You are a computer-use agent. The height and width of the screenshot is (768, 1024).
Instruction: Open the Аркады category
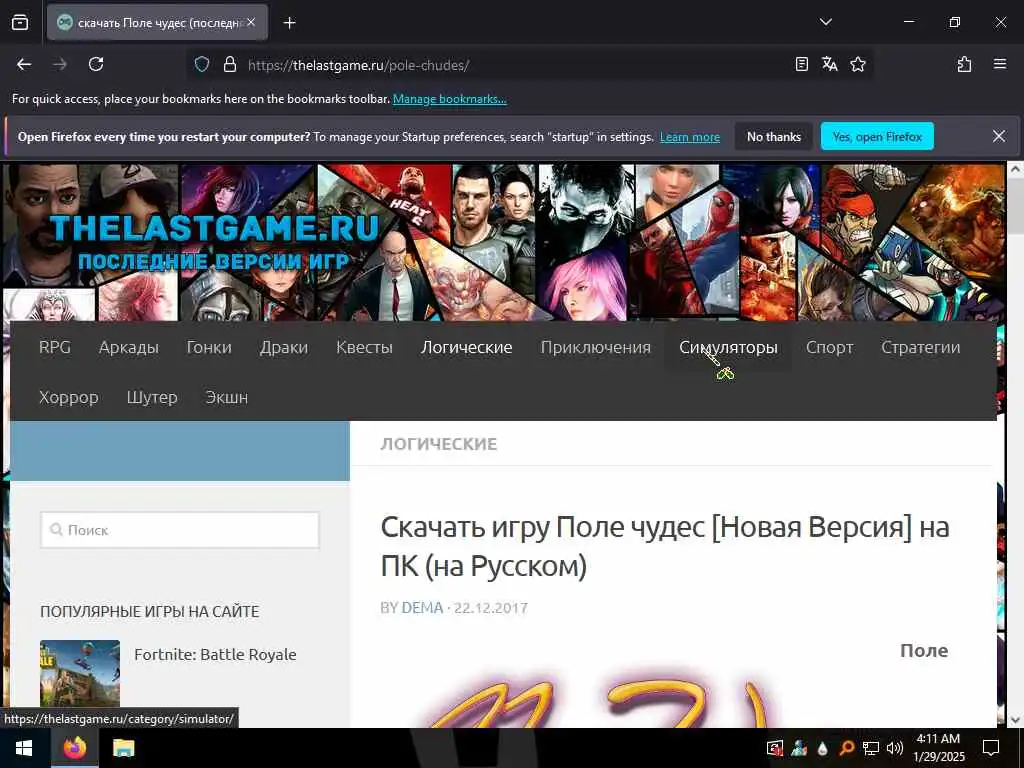tap(129, 347)
